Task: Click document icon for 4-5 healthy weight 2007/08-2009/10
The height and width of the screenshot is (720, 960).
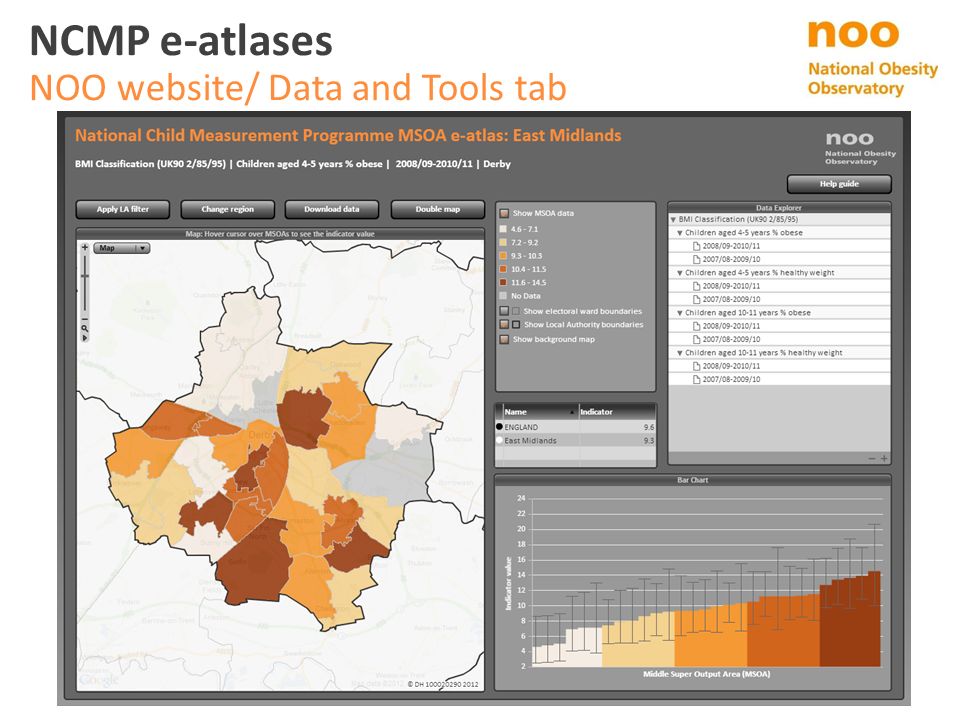Action: (x=696, y=299)
